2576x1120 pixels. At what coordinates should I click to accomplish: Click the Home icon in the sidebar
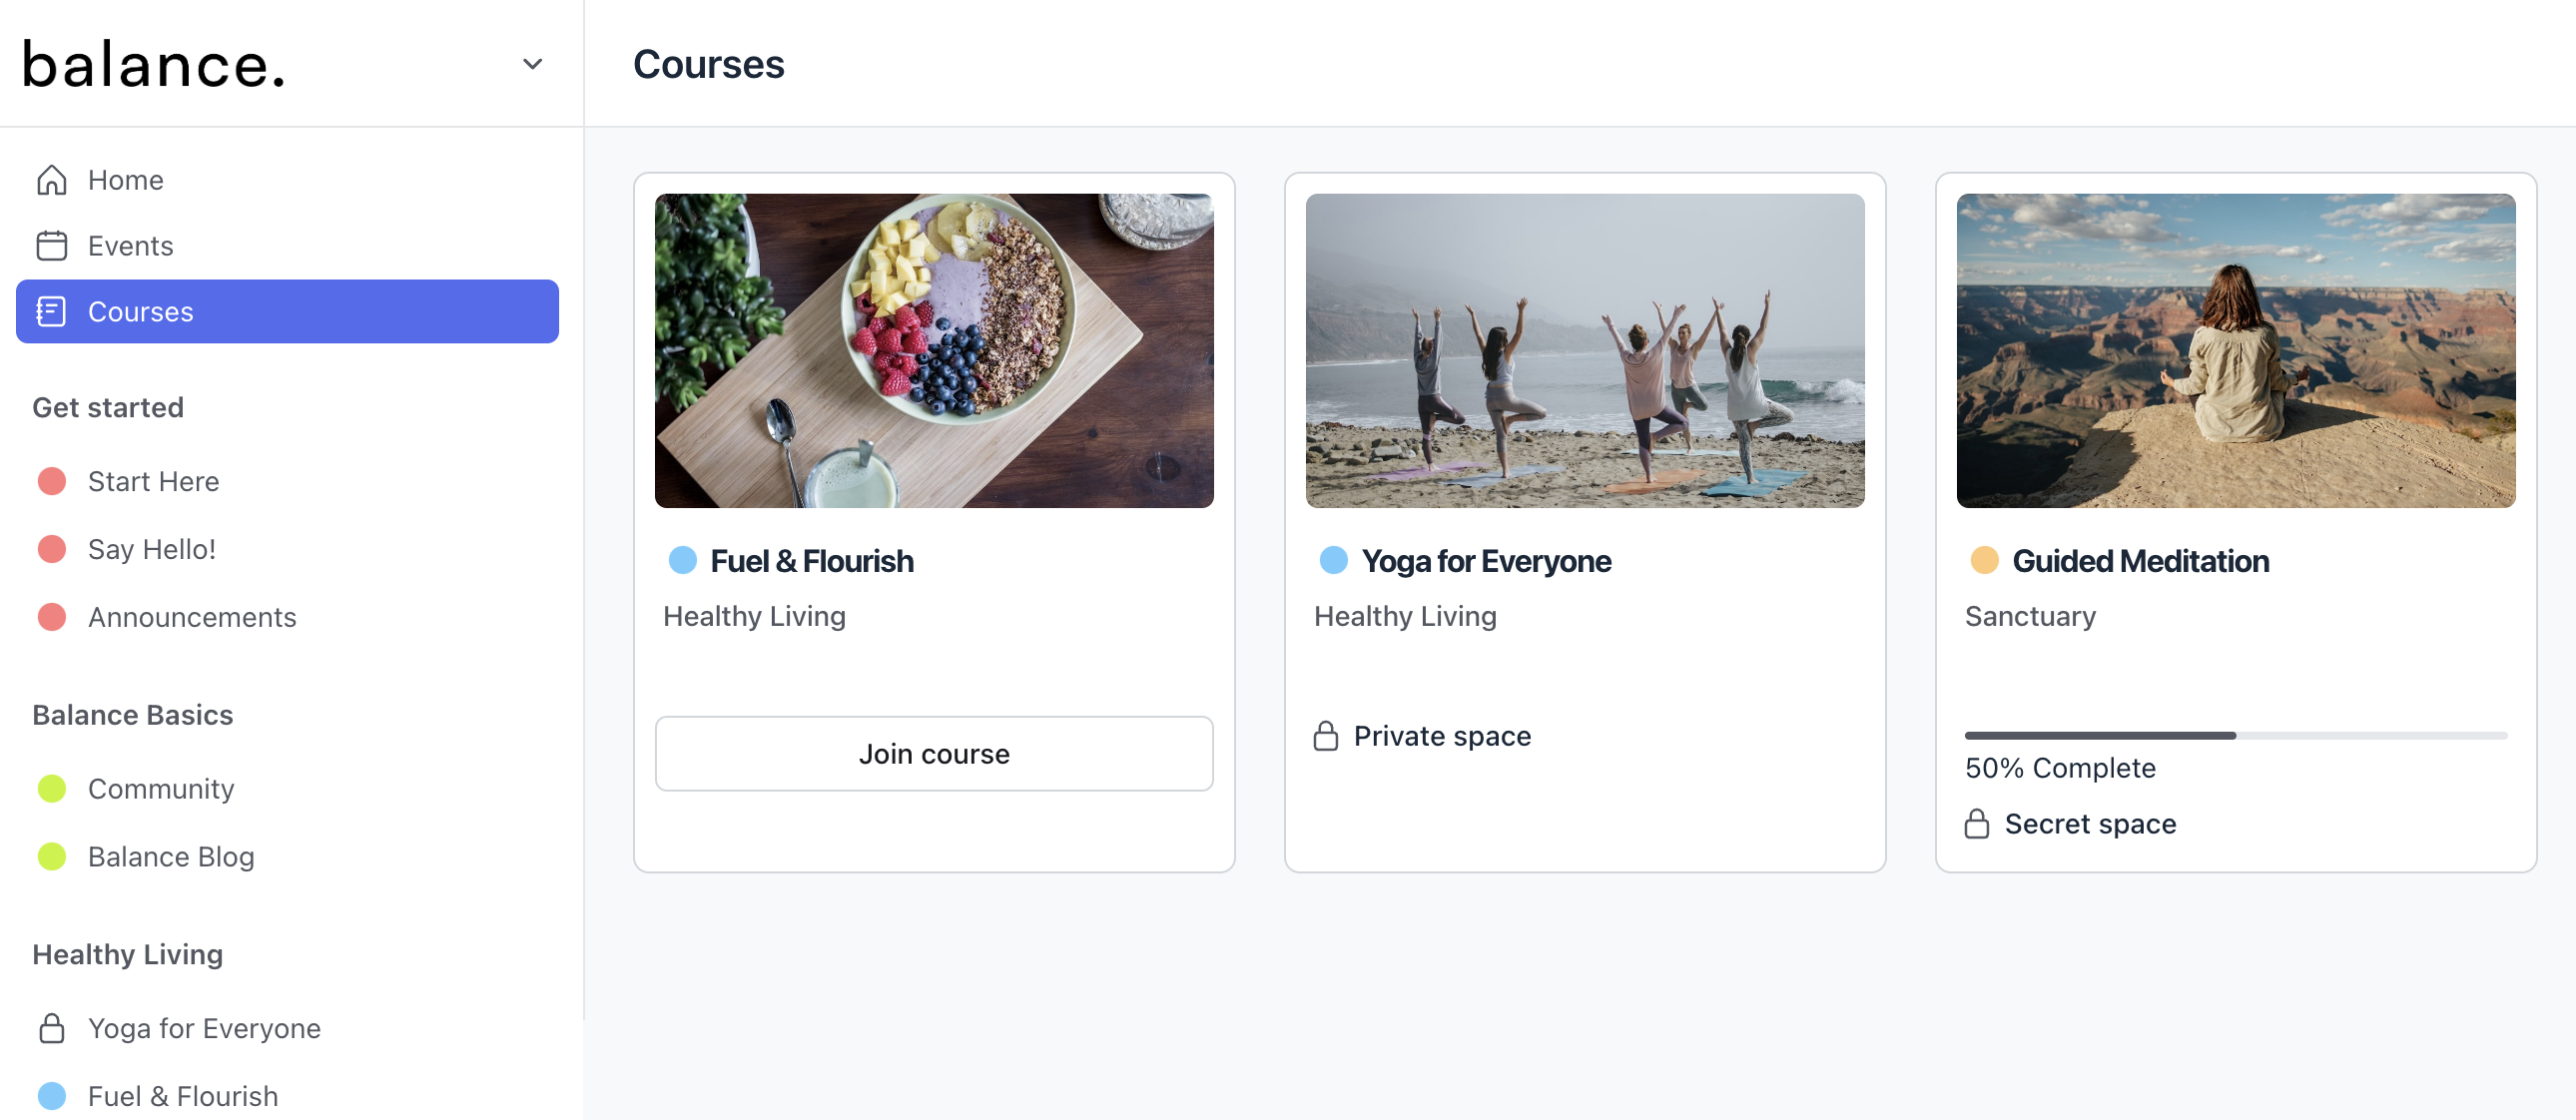point(51,180)
